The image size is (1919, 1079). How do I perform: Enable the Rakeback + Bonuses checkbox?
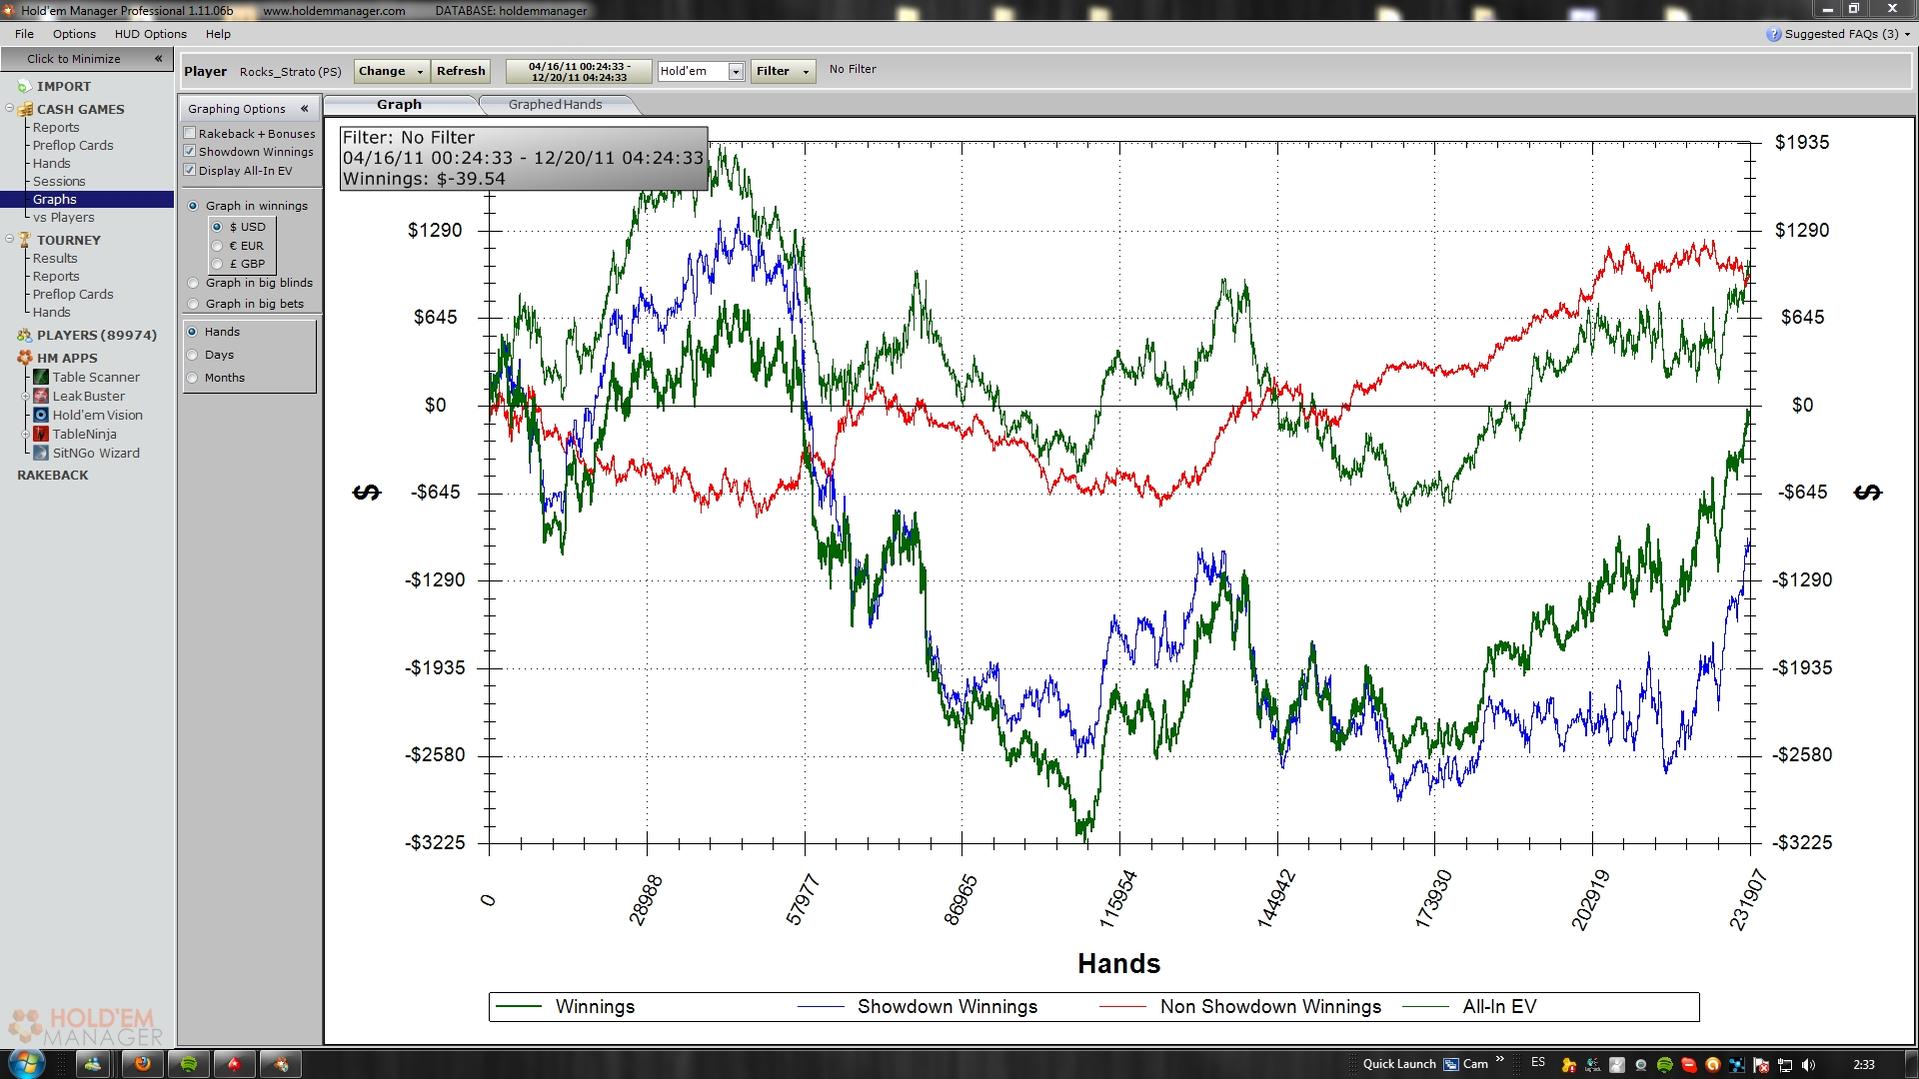tap(190, 134)
